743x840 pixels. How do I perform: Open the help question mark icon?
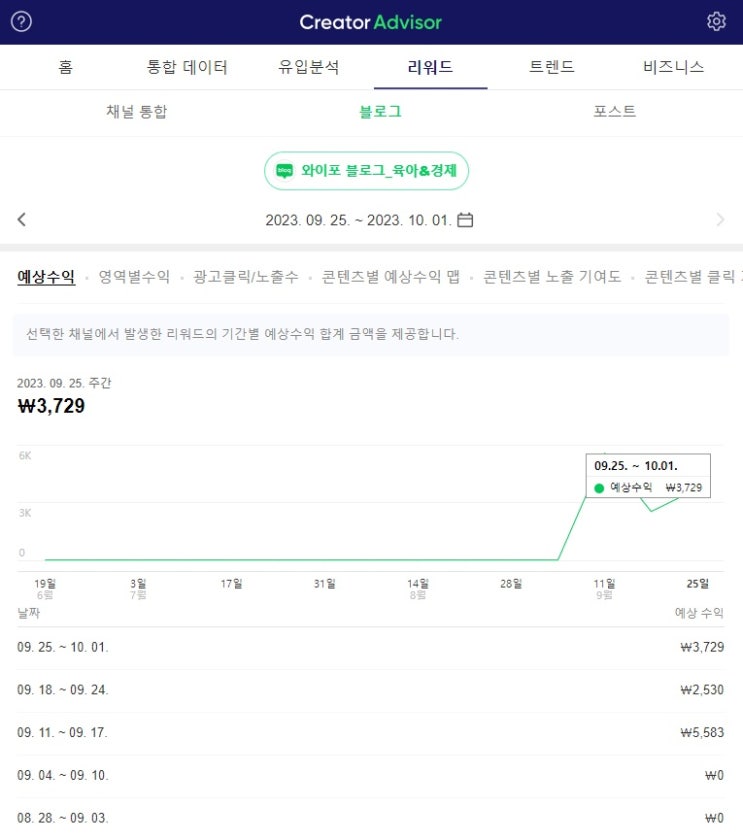[x=21, y=22]
